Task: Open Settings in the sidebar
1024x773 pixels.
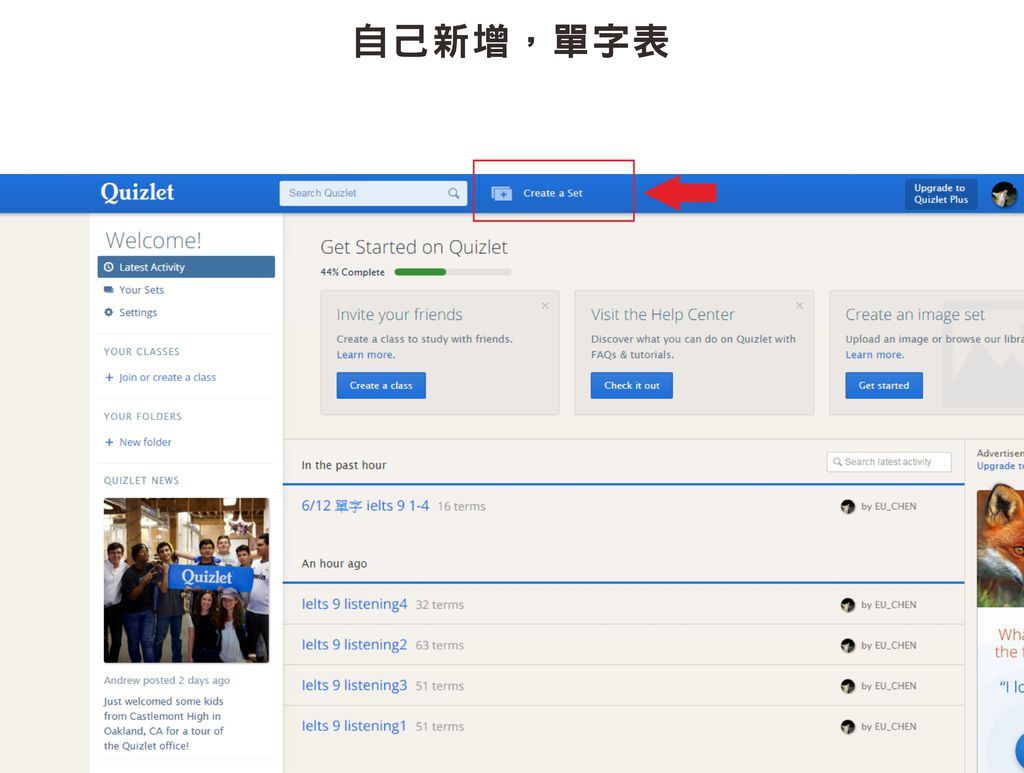Action: 138,312
